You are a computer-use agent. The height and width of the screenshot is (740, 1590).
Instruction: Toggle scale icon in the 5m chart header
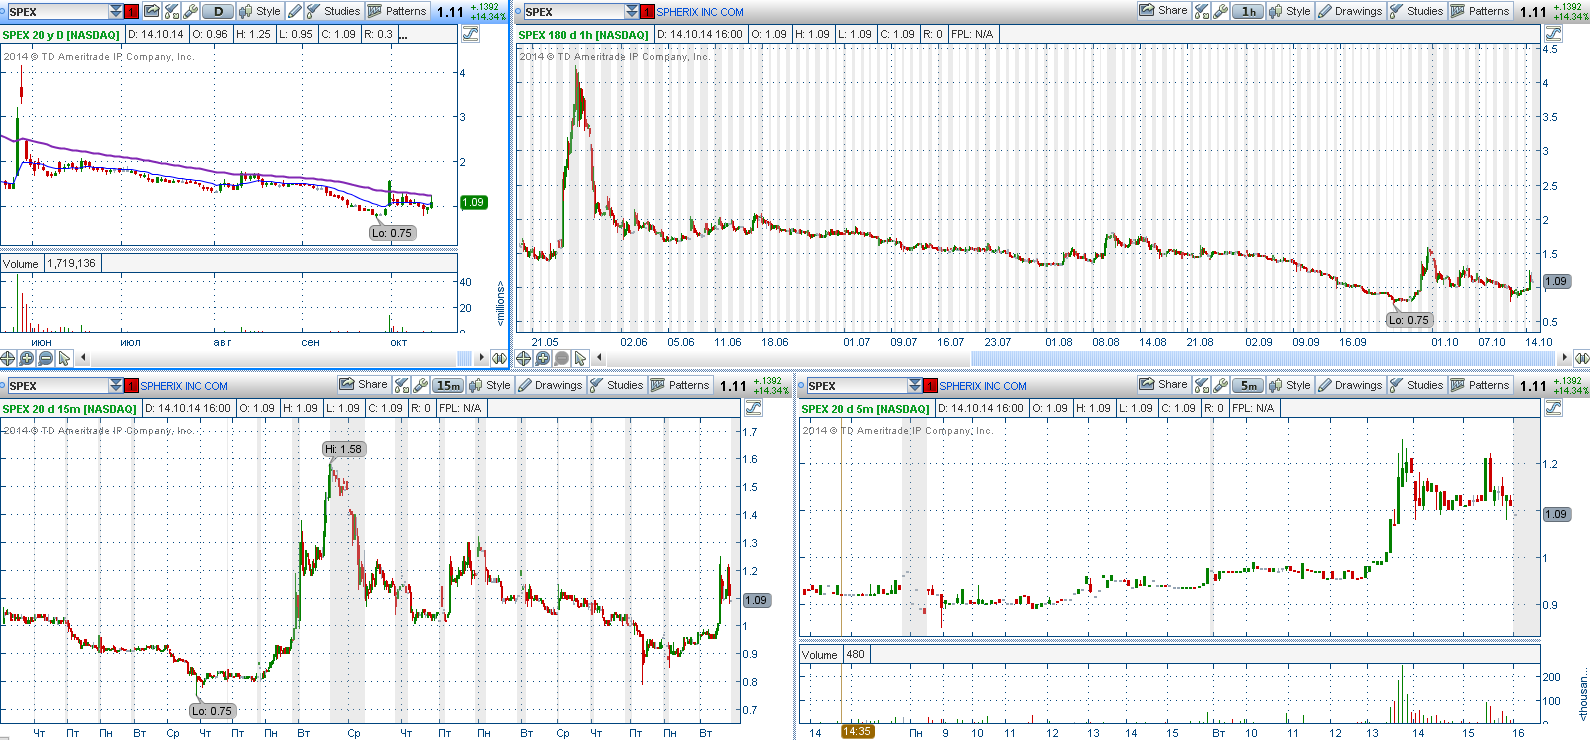coord(1553,408)
